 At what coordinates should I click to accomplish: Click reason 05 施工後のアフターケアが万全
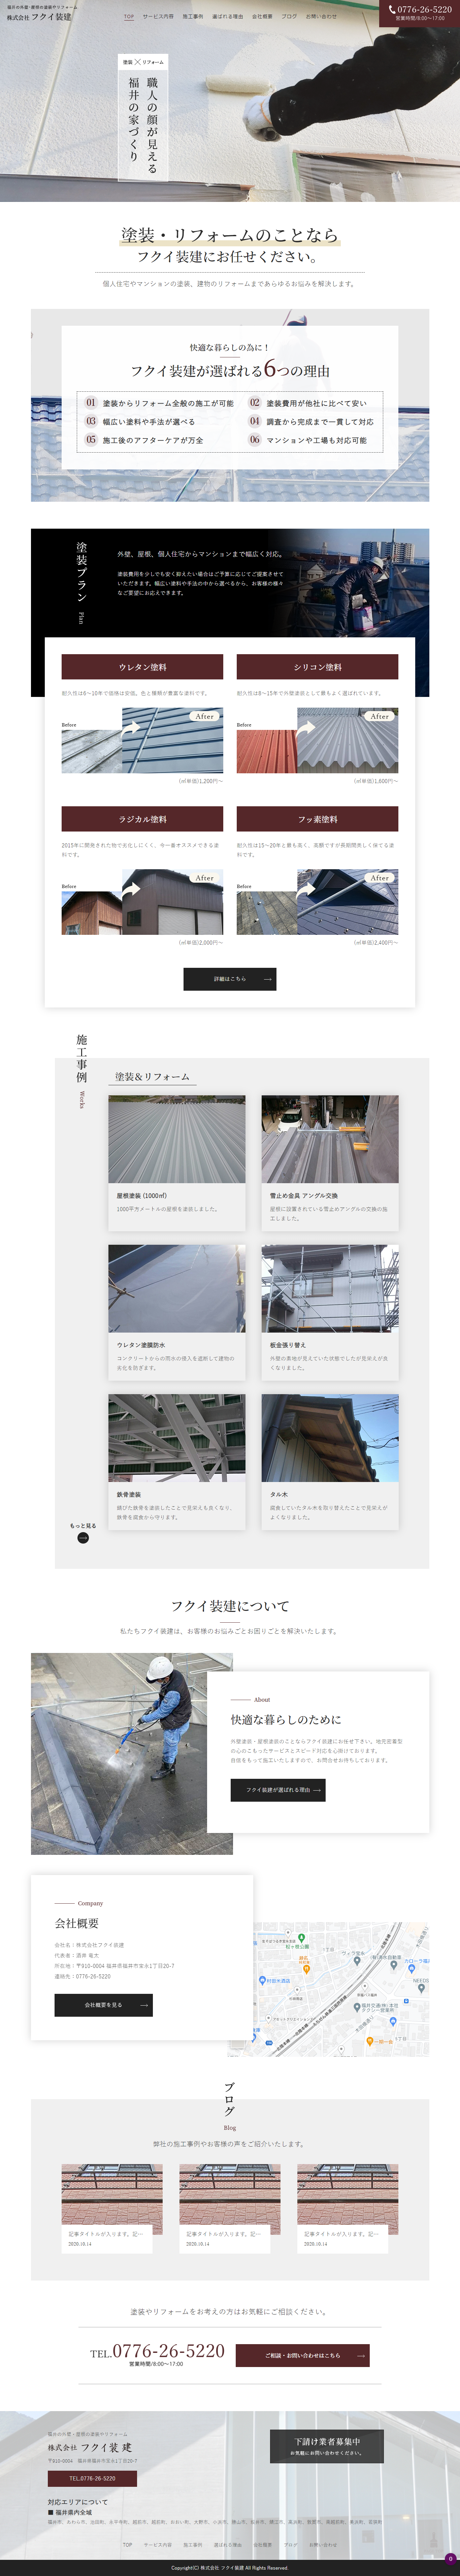[144, 440]
